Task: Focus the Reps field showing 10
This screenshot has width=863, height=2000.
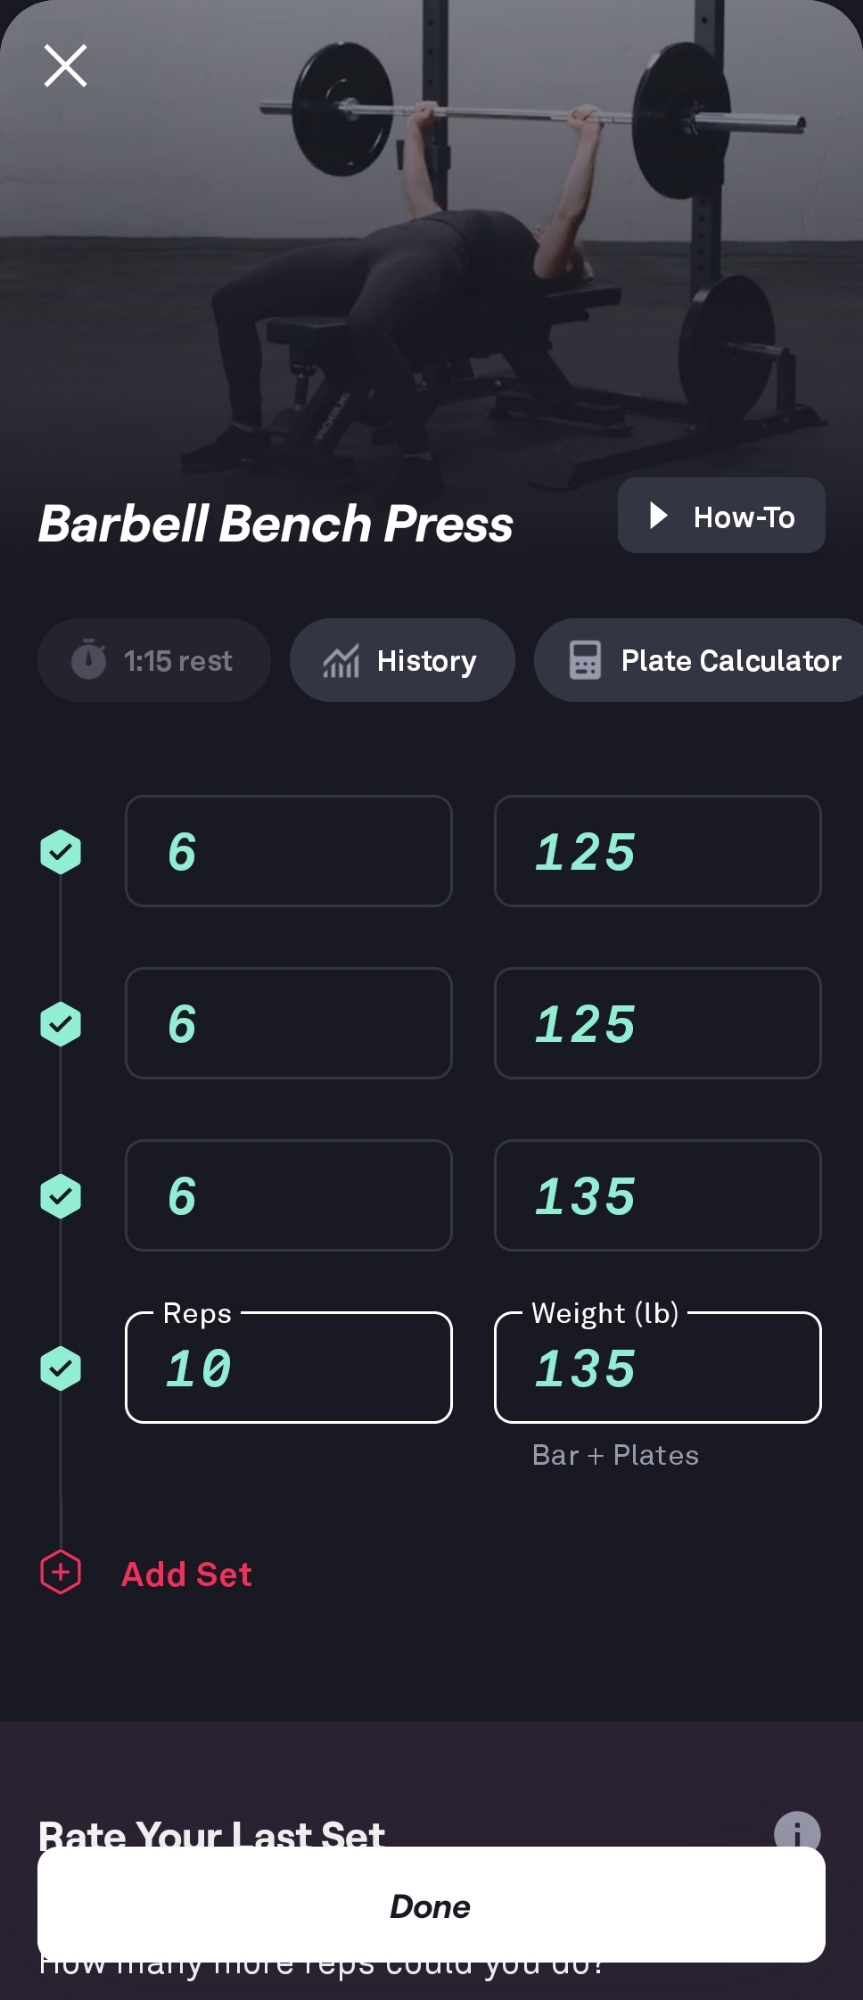Action: [288, 1368]
